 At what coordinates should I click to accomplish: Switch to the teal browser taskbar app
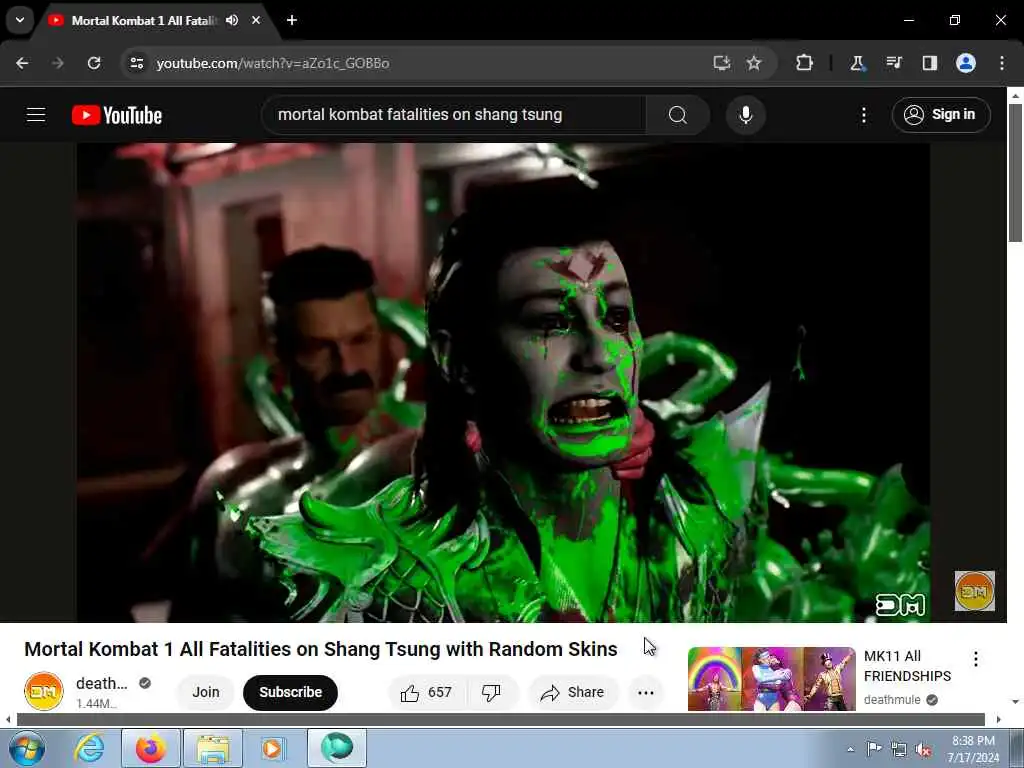337,748
